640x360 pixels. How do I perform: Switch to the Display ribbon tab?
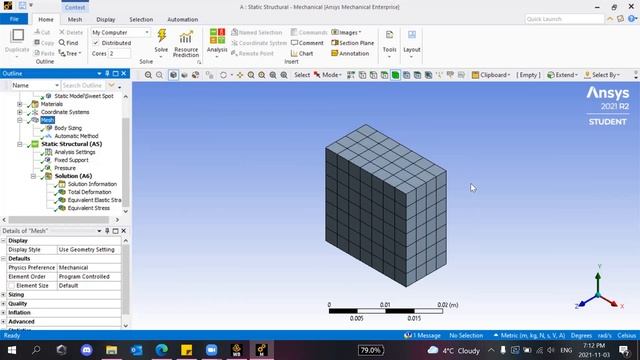click(x=106, y=20)
